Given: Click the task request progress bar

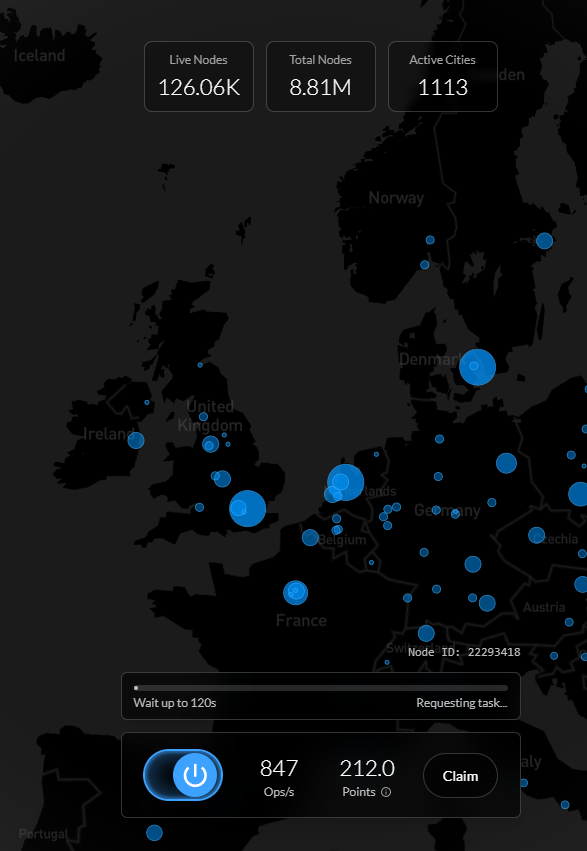Looking at the screenshot, I should tap(321, 688).
